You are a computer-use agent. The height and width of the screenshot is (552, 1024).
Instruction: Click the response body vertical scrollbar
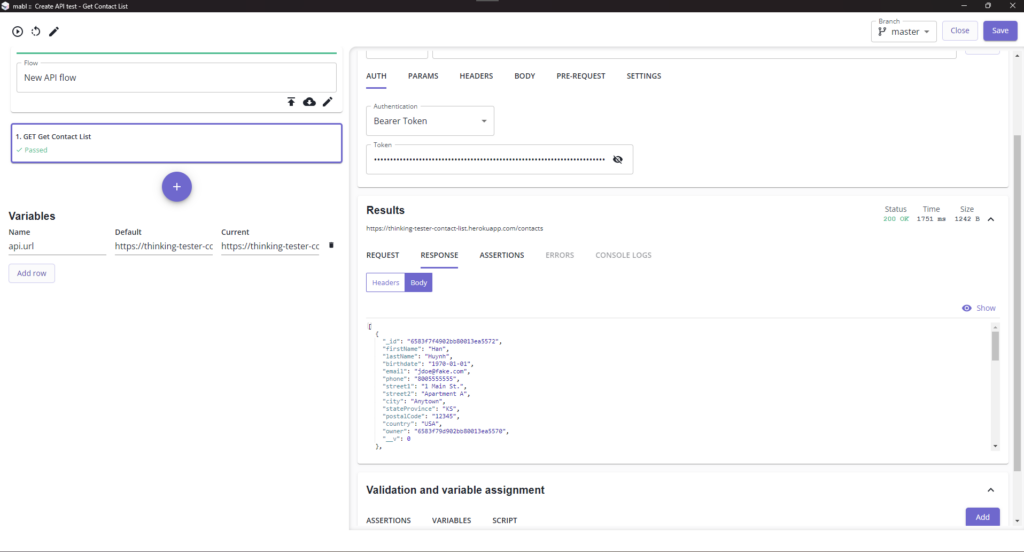(995, 346)
